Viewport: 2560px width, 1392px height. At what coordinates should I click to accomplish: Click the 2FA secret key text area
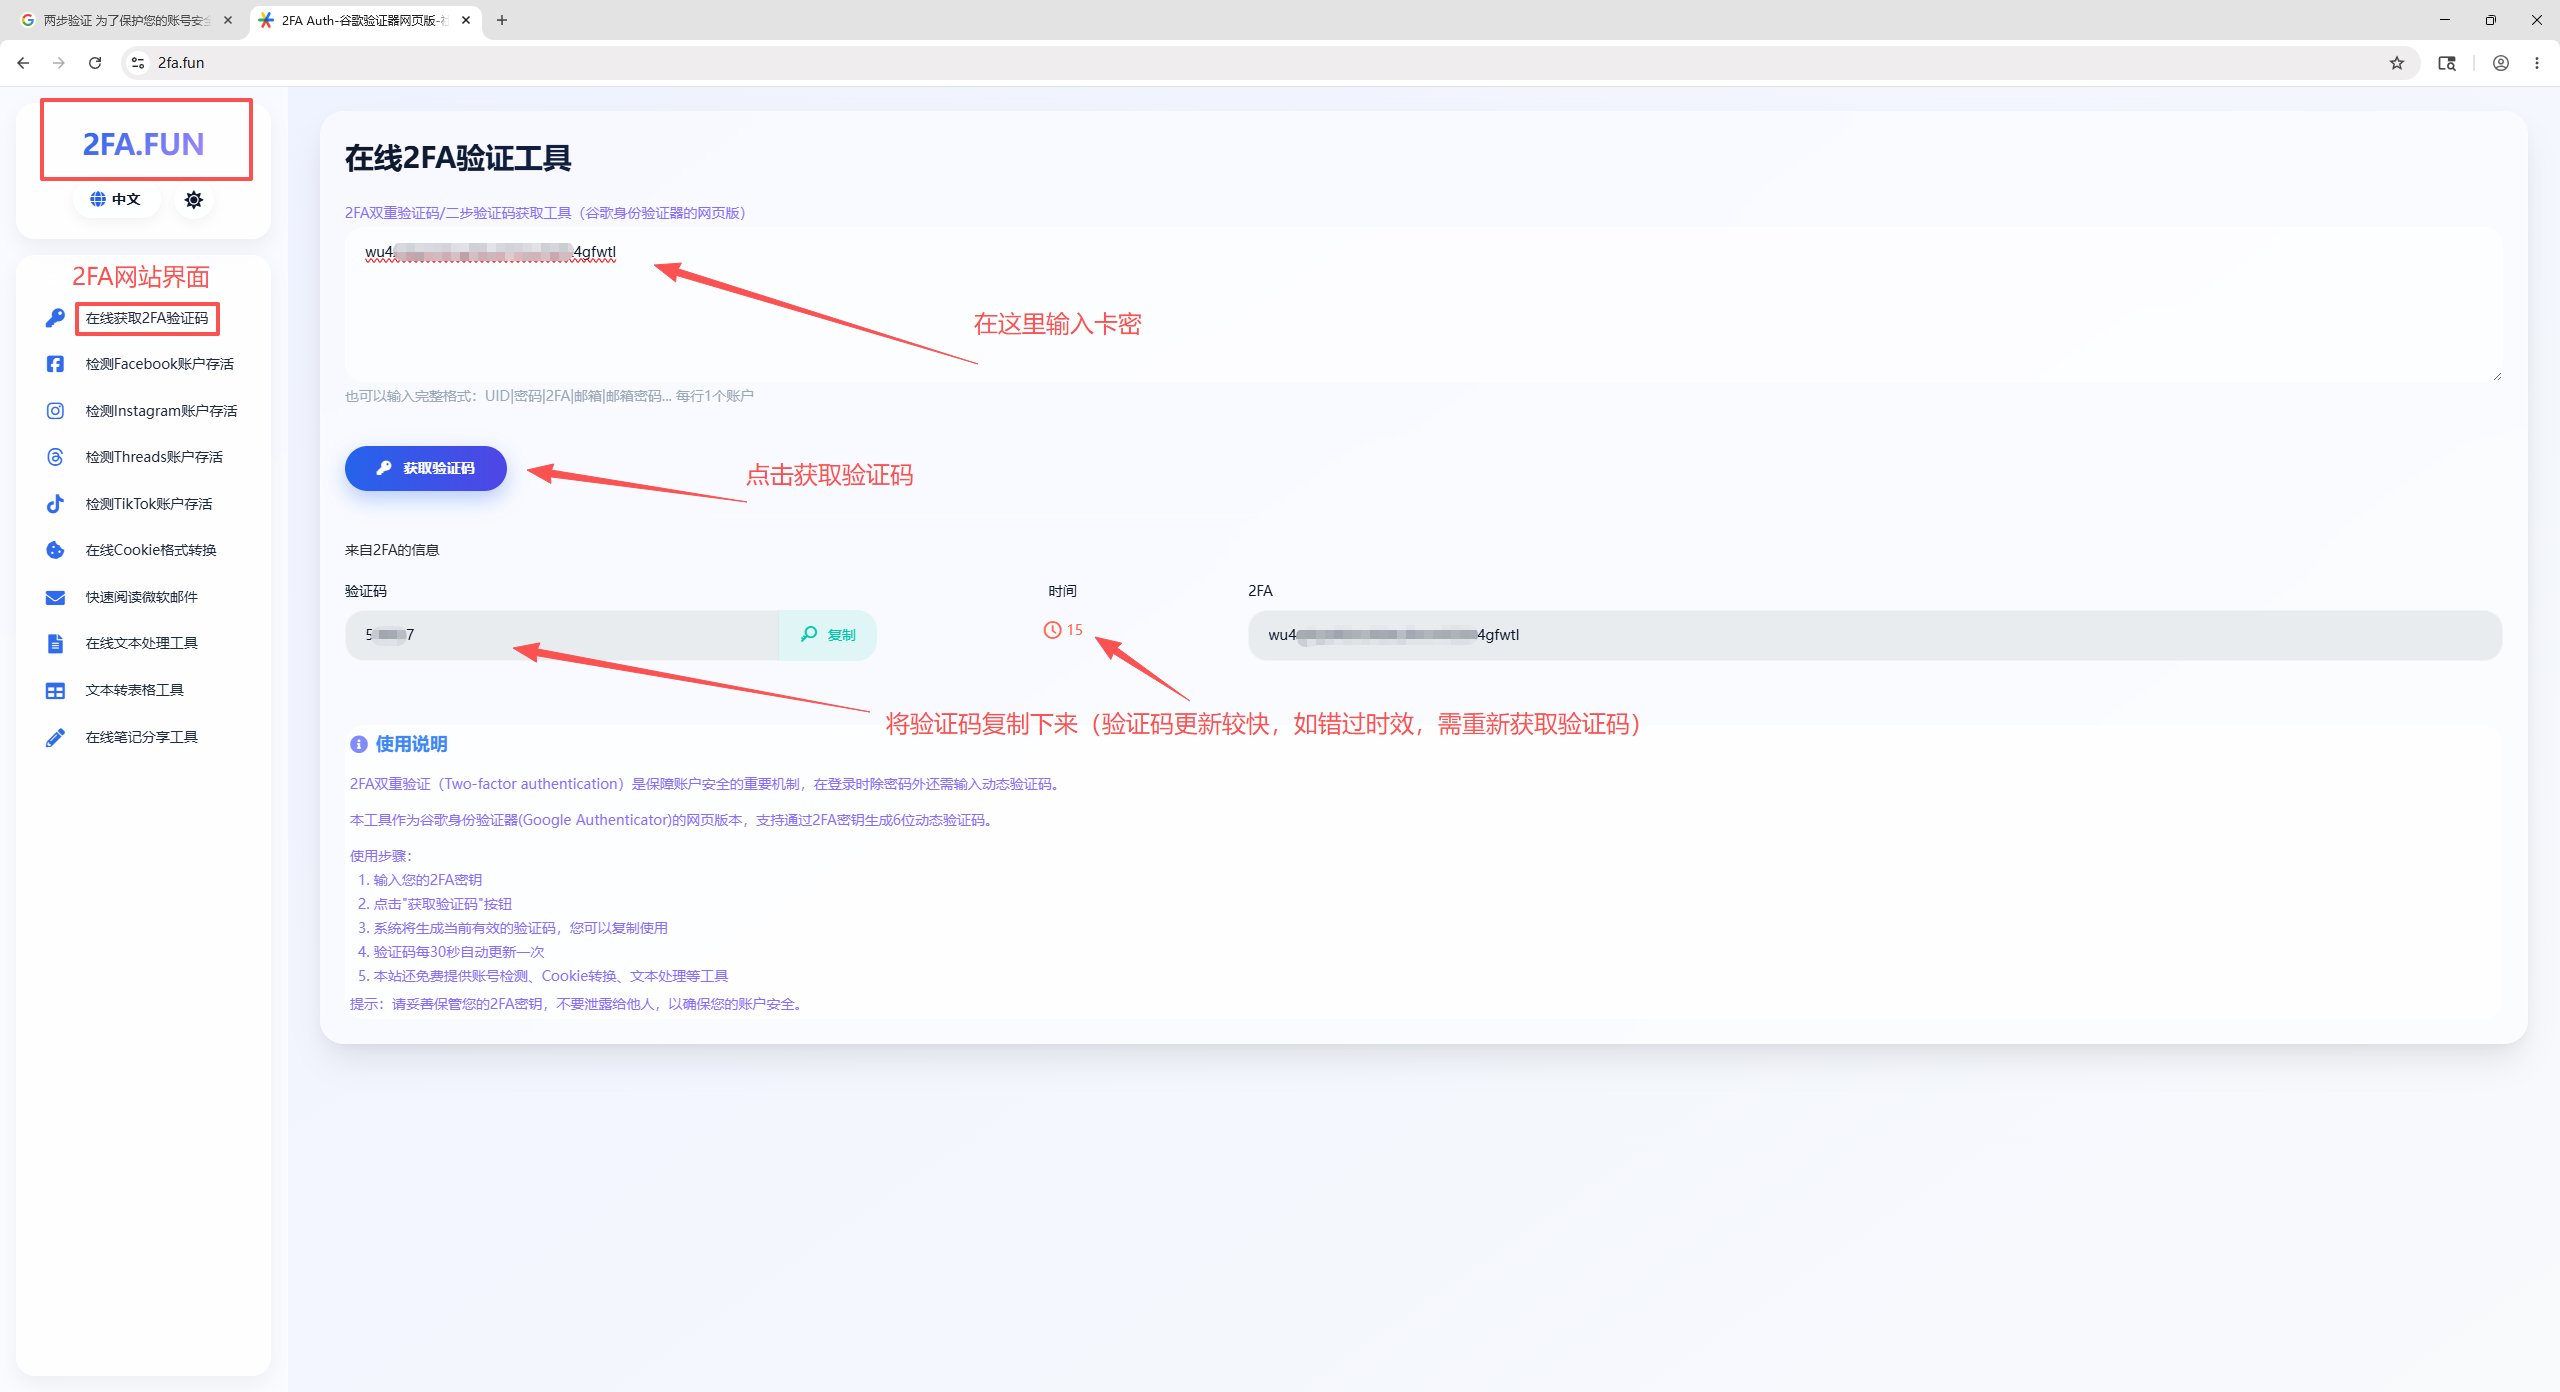[x=1423, y=304]
